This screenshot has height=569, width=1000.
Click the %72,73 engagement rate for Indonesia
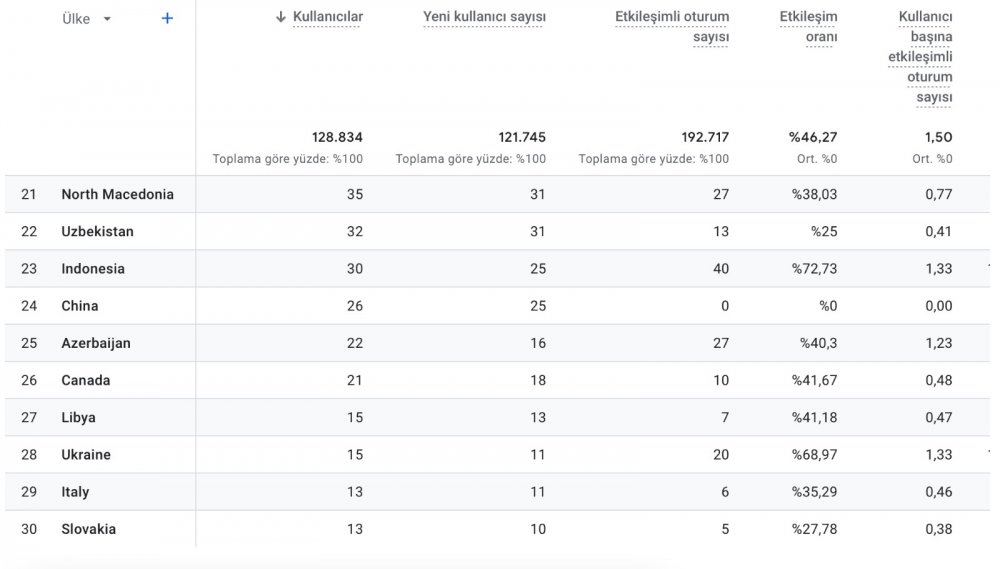click(814, 269)
